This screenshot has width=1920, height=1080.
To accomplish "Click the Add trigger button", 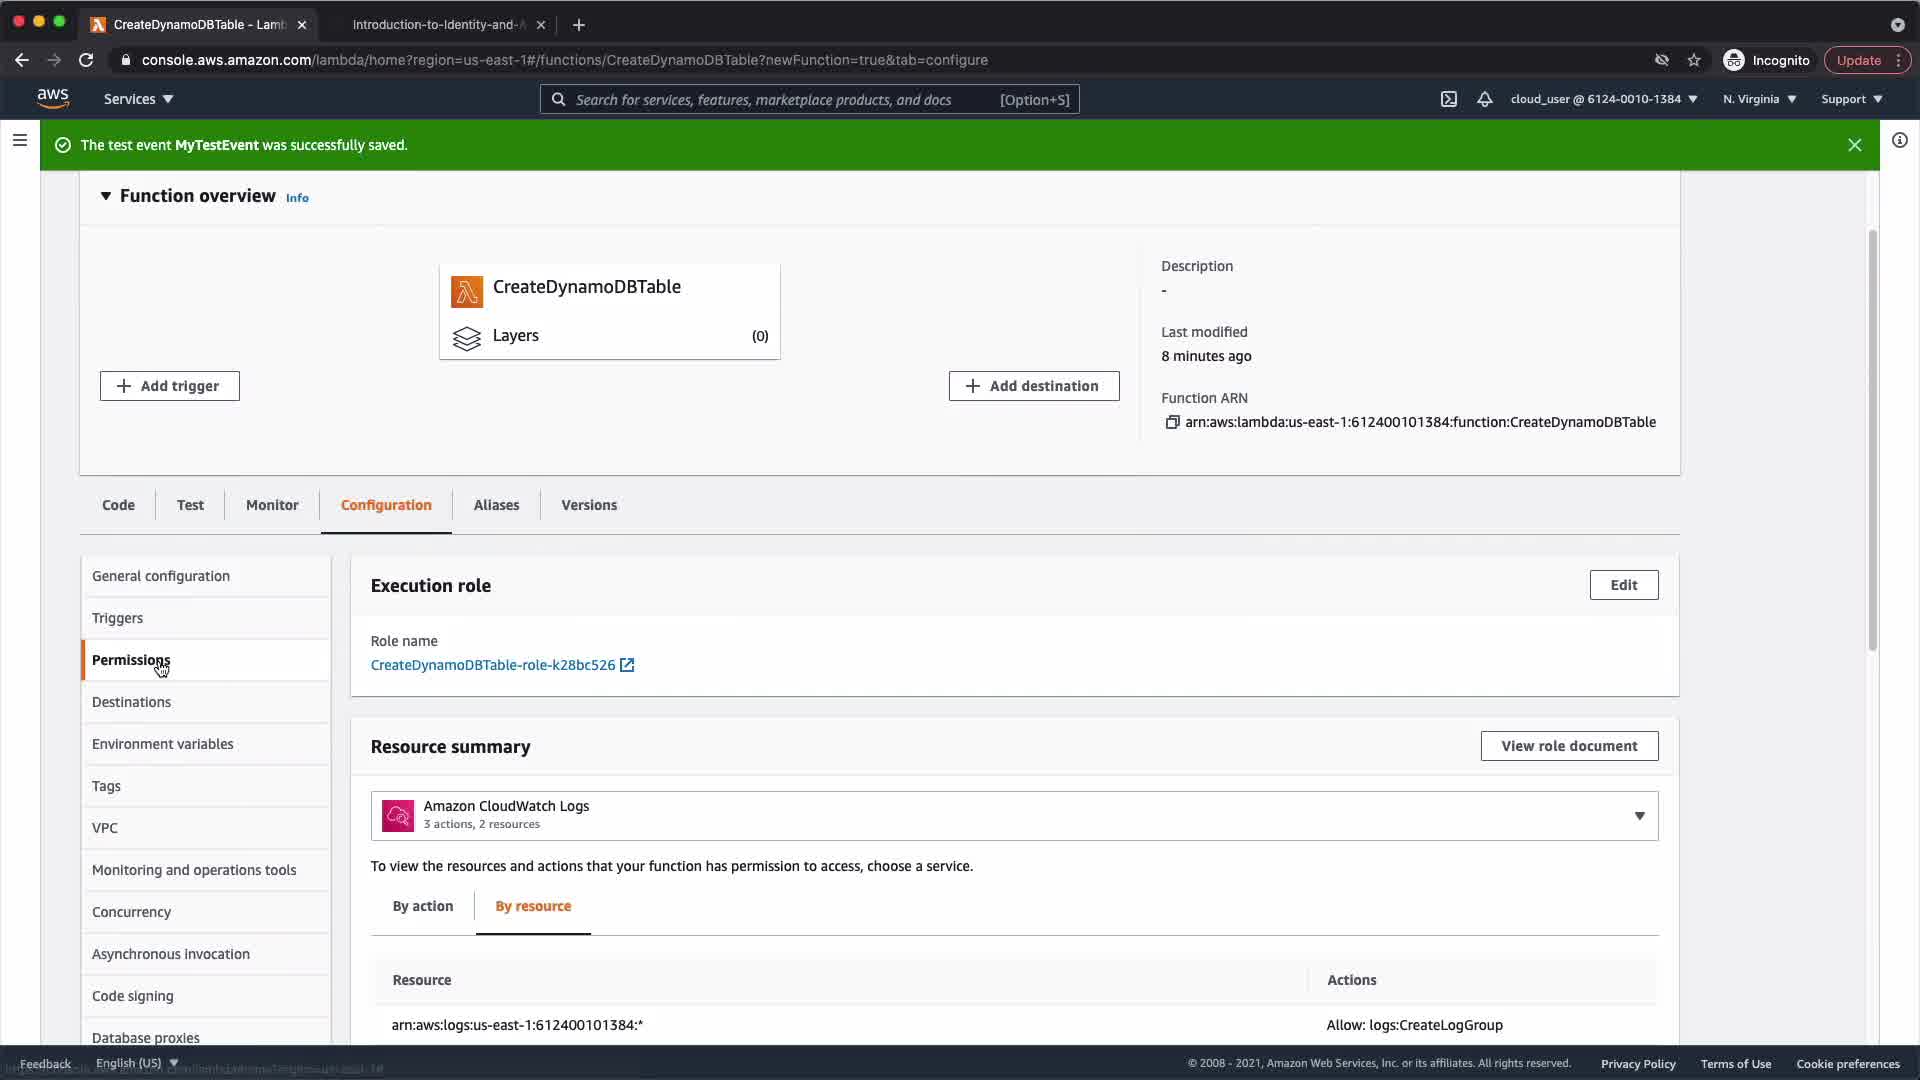I will point(169,386).
